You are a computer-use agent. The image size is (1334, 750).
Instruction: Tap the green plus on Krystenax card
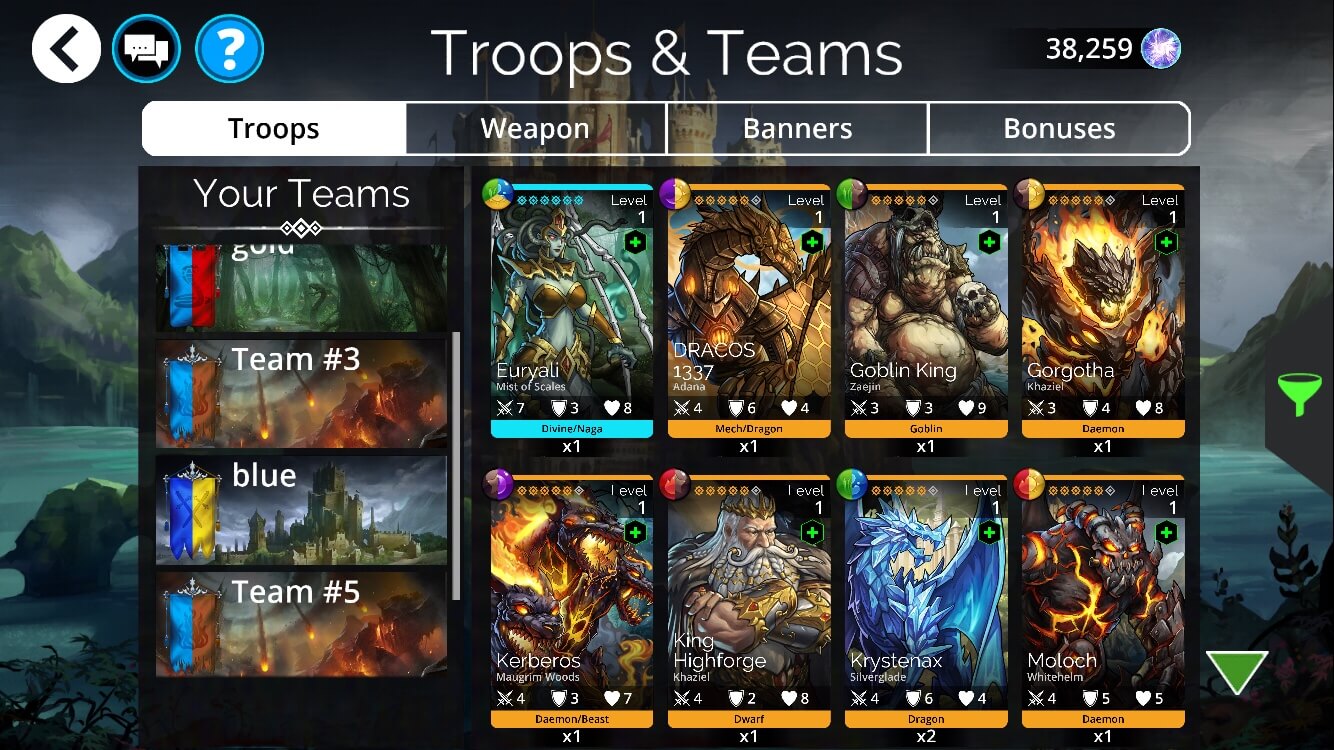coord(989,532)
